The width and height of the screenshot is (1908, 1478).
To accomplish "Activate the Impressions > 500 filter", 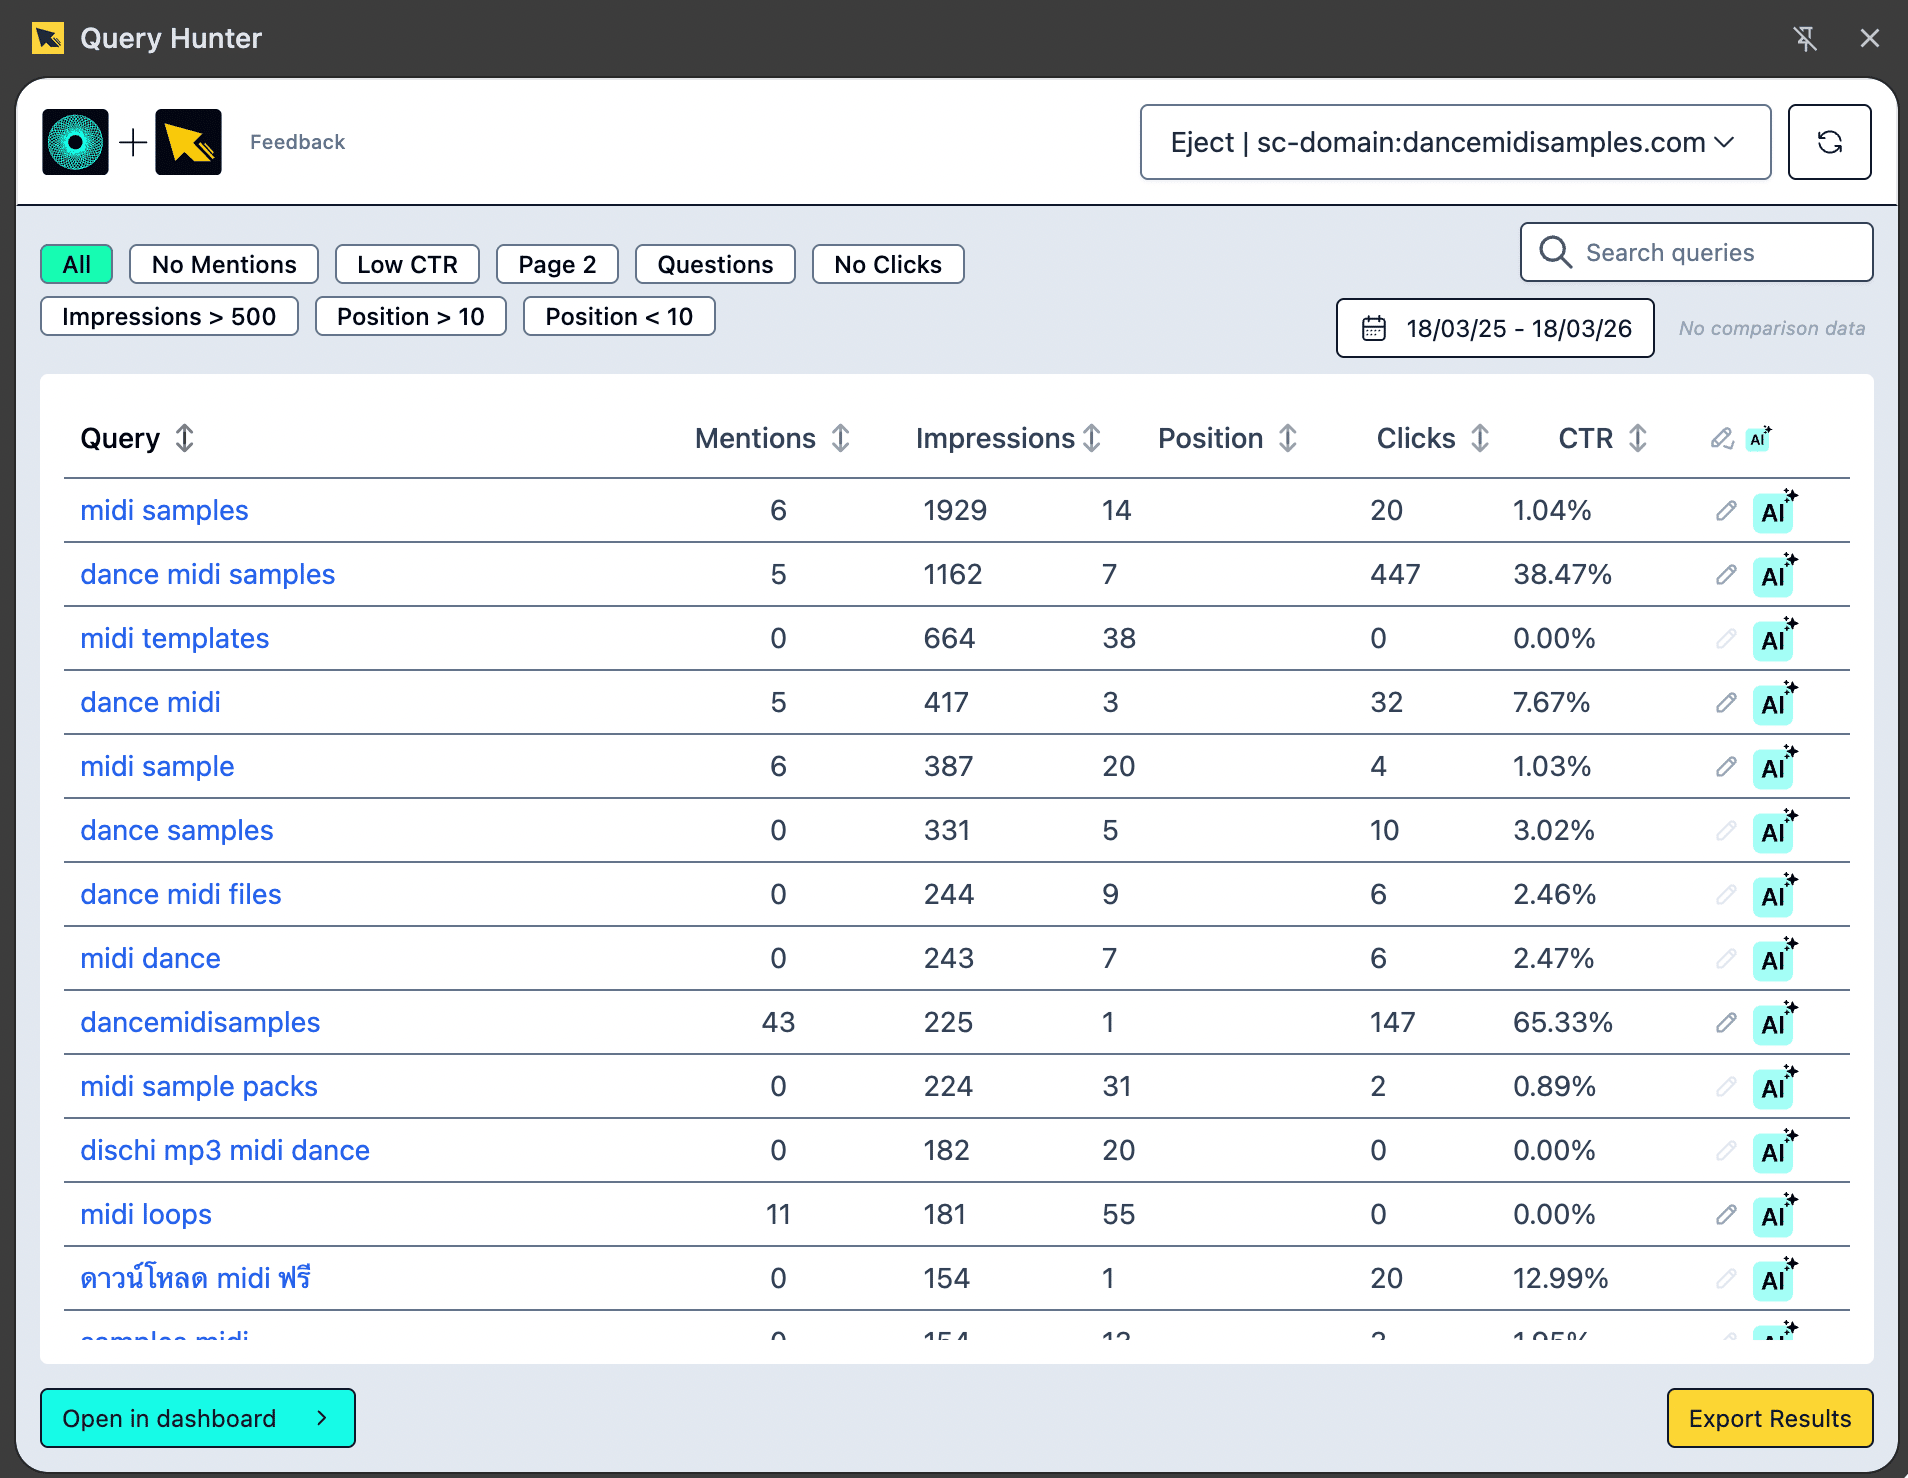I will click(x=168, y=316).
